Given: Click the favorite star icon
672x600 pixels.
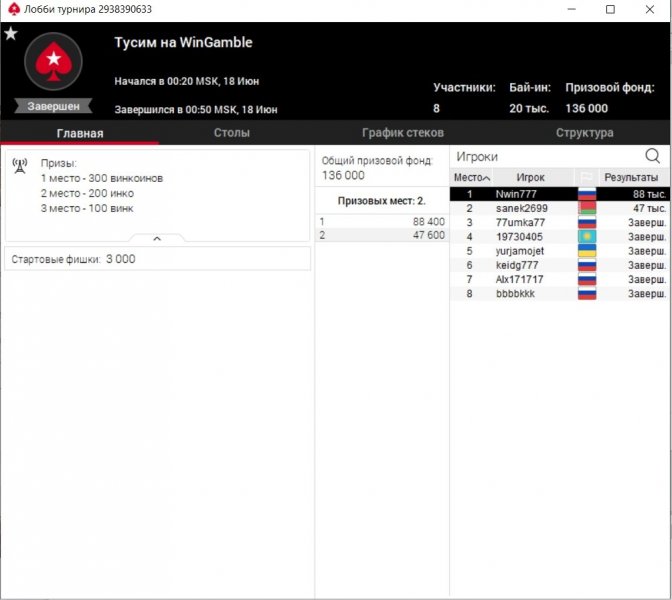Looking at the screenshot, I should (11, 34).
